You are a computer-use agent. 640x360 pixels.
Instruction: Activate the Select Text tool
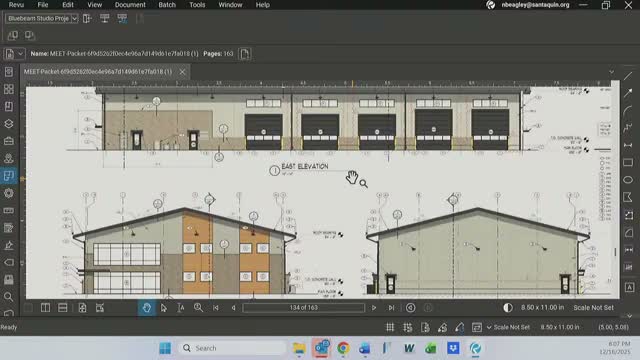coord(181,308)
